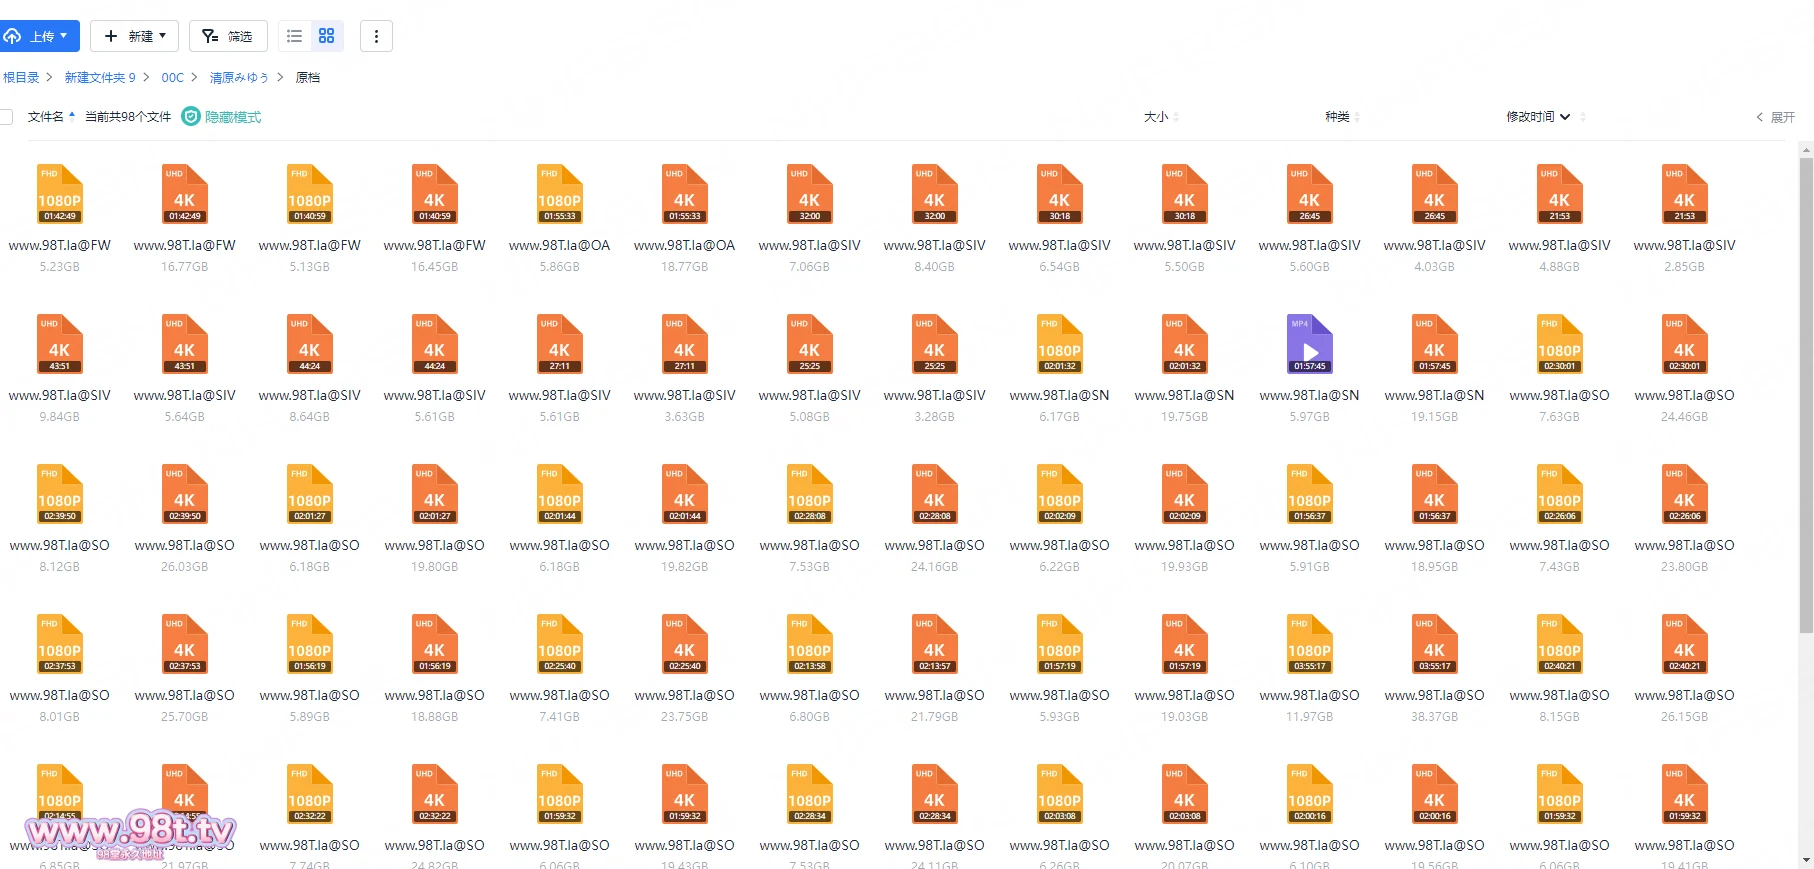
Task: Switch to list view layout
Action: pos(294,36)
